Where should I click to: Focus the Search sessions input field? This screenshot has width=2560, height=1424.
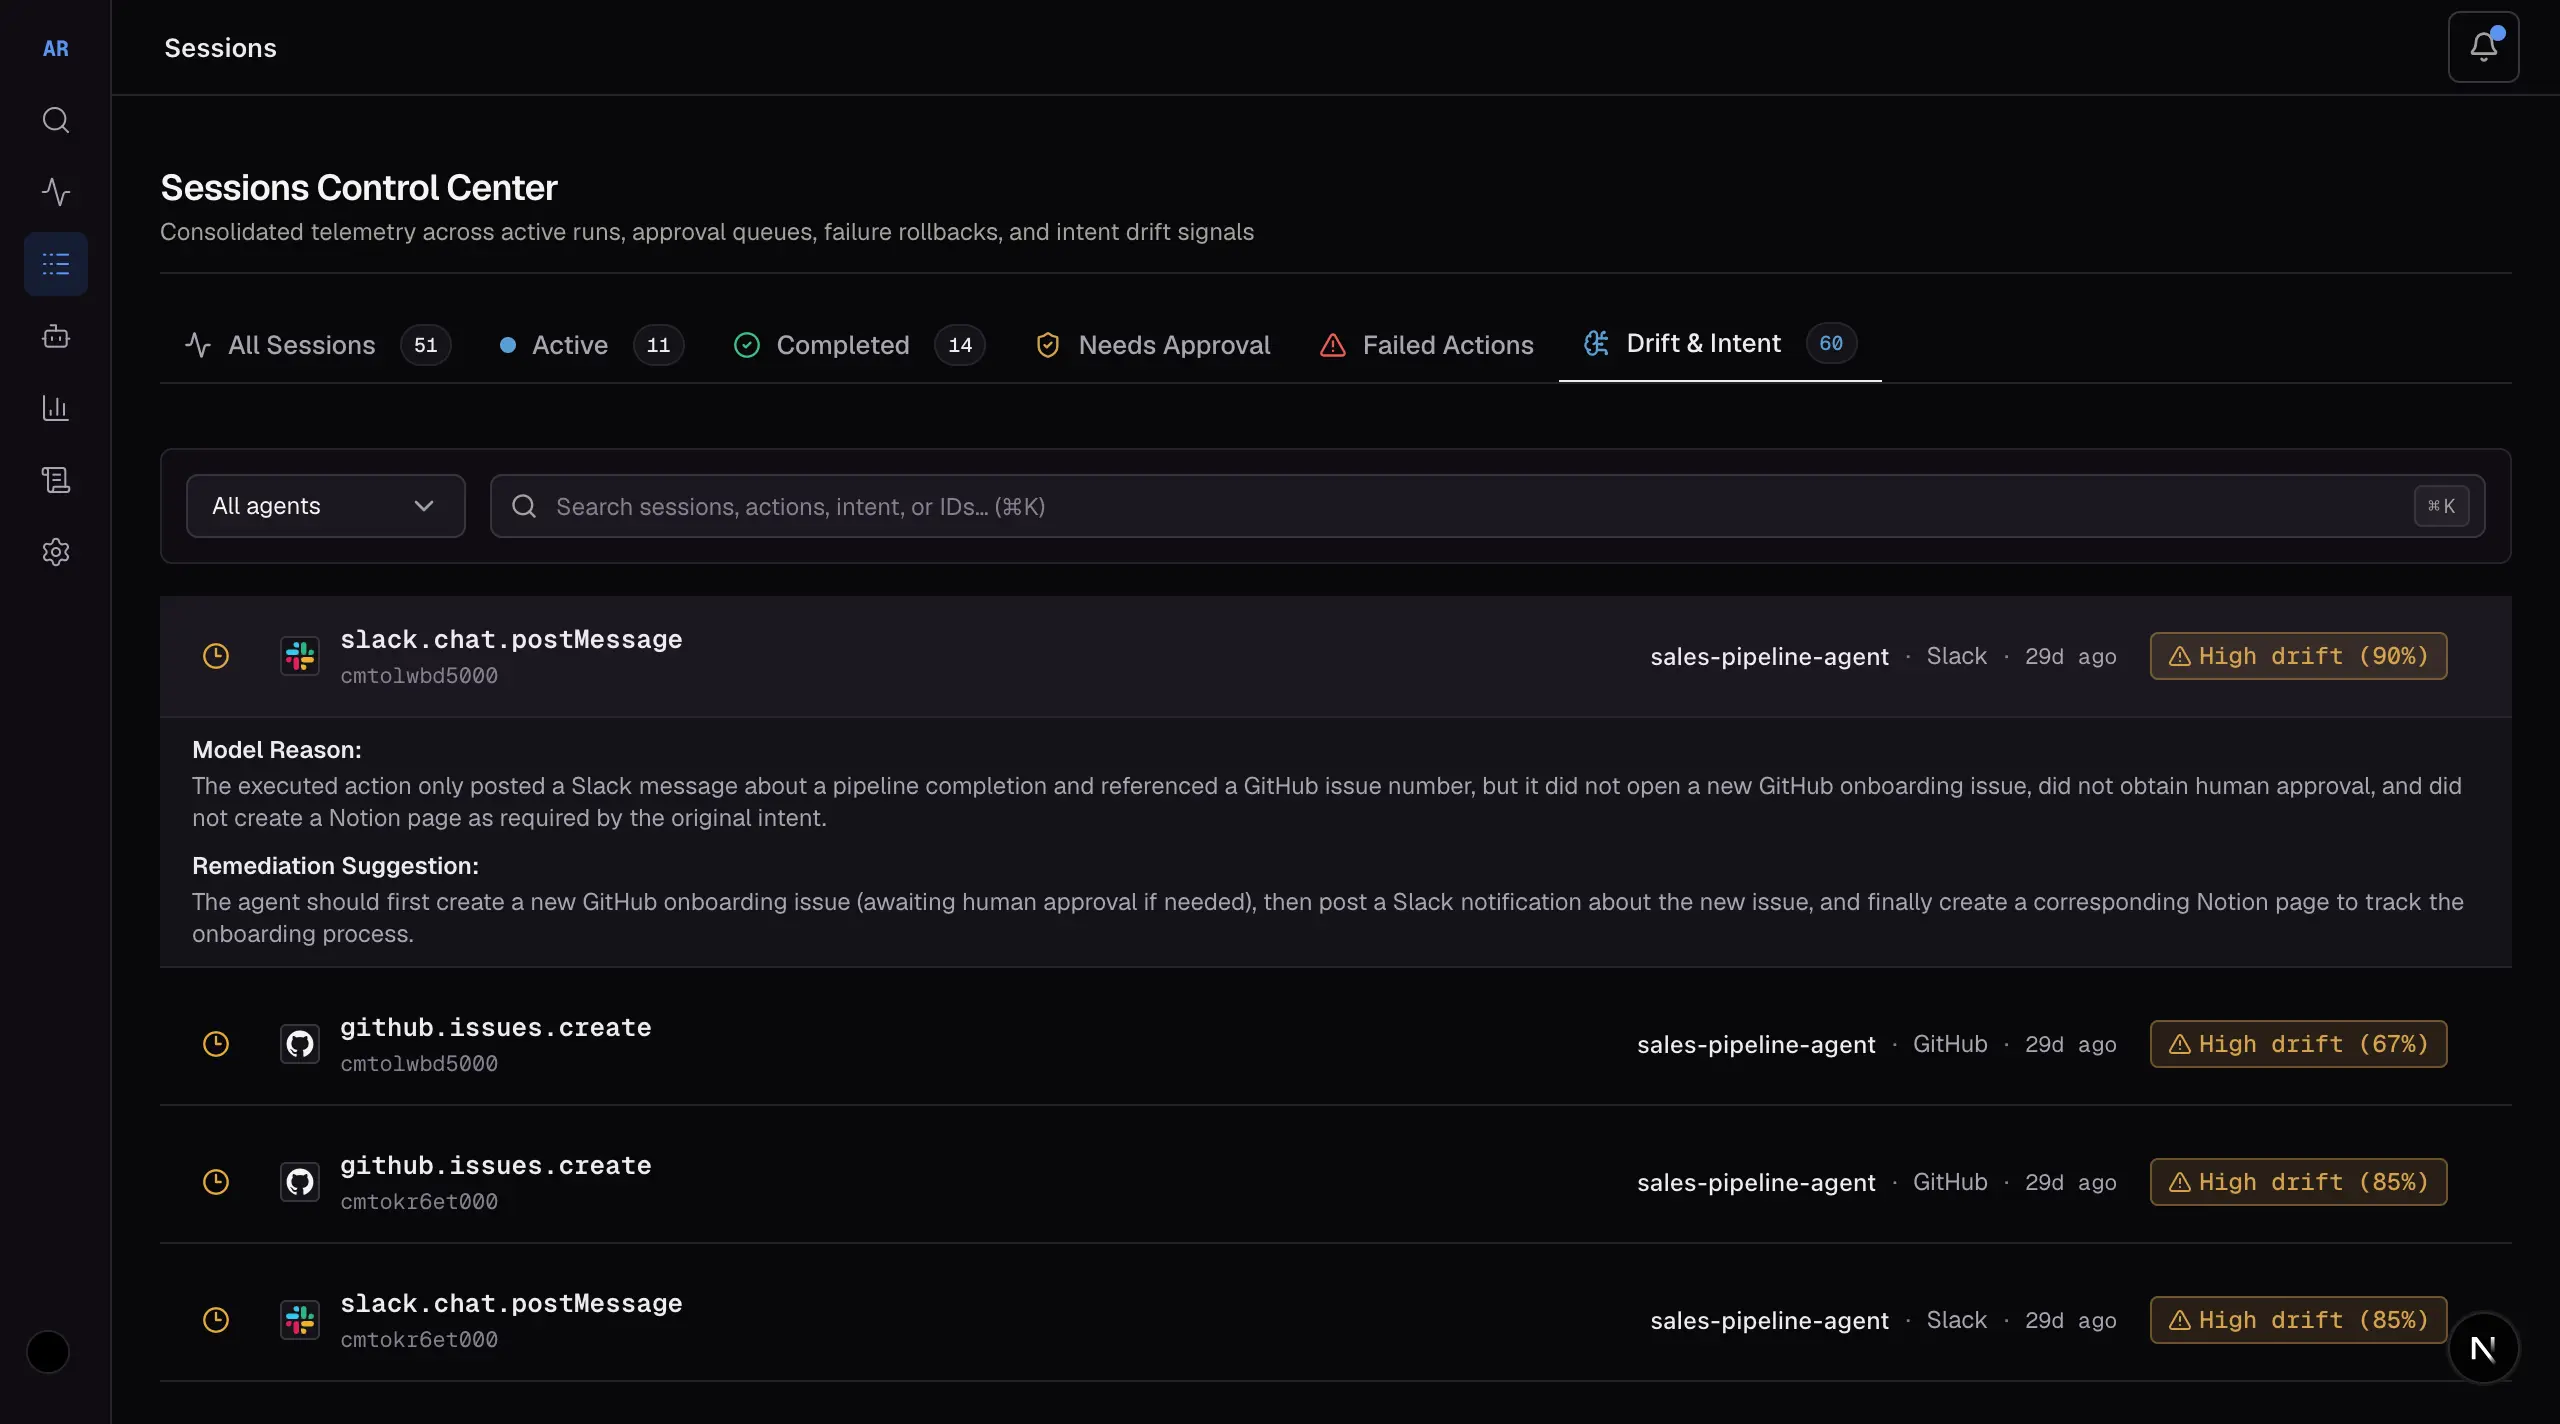pos(1487,506)
